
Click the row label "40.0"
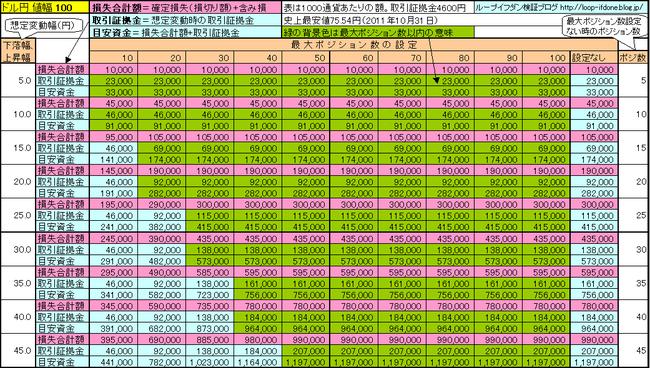click(x=18, y=317)
